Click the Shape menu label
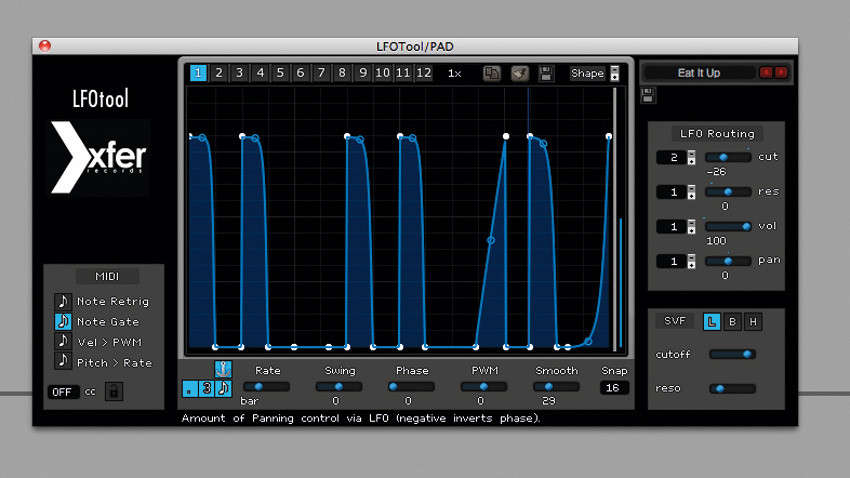 (588, 73)
